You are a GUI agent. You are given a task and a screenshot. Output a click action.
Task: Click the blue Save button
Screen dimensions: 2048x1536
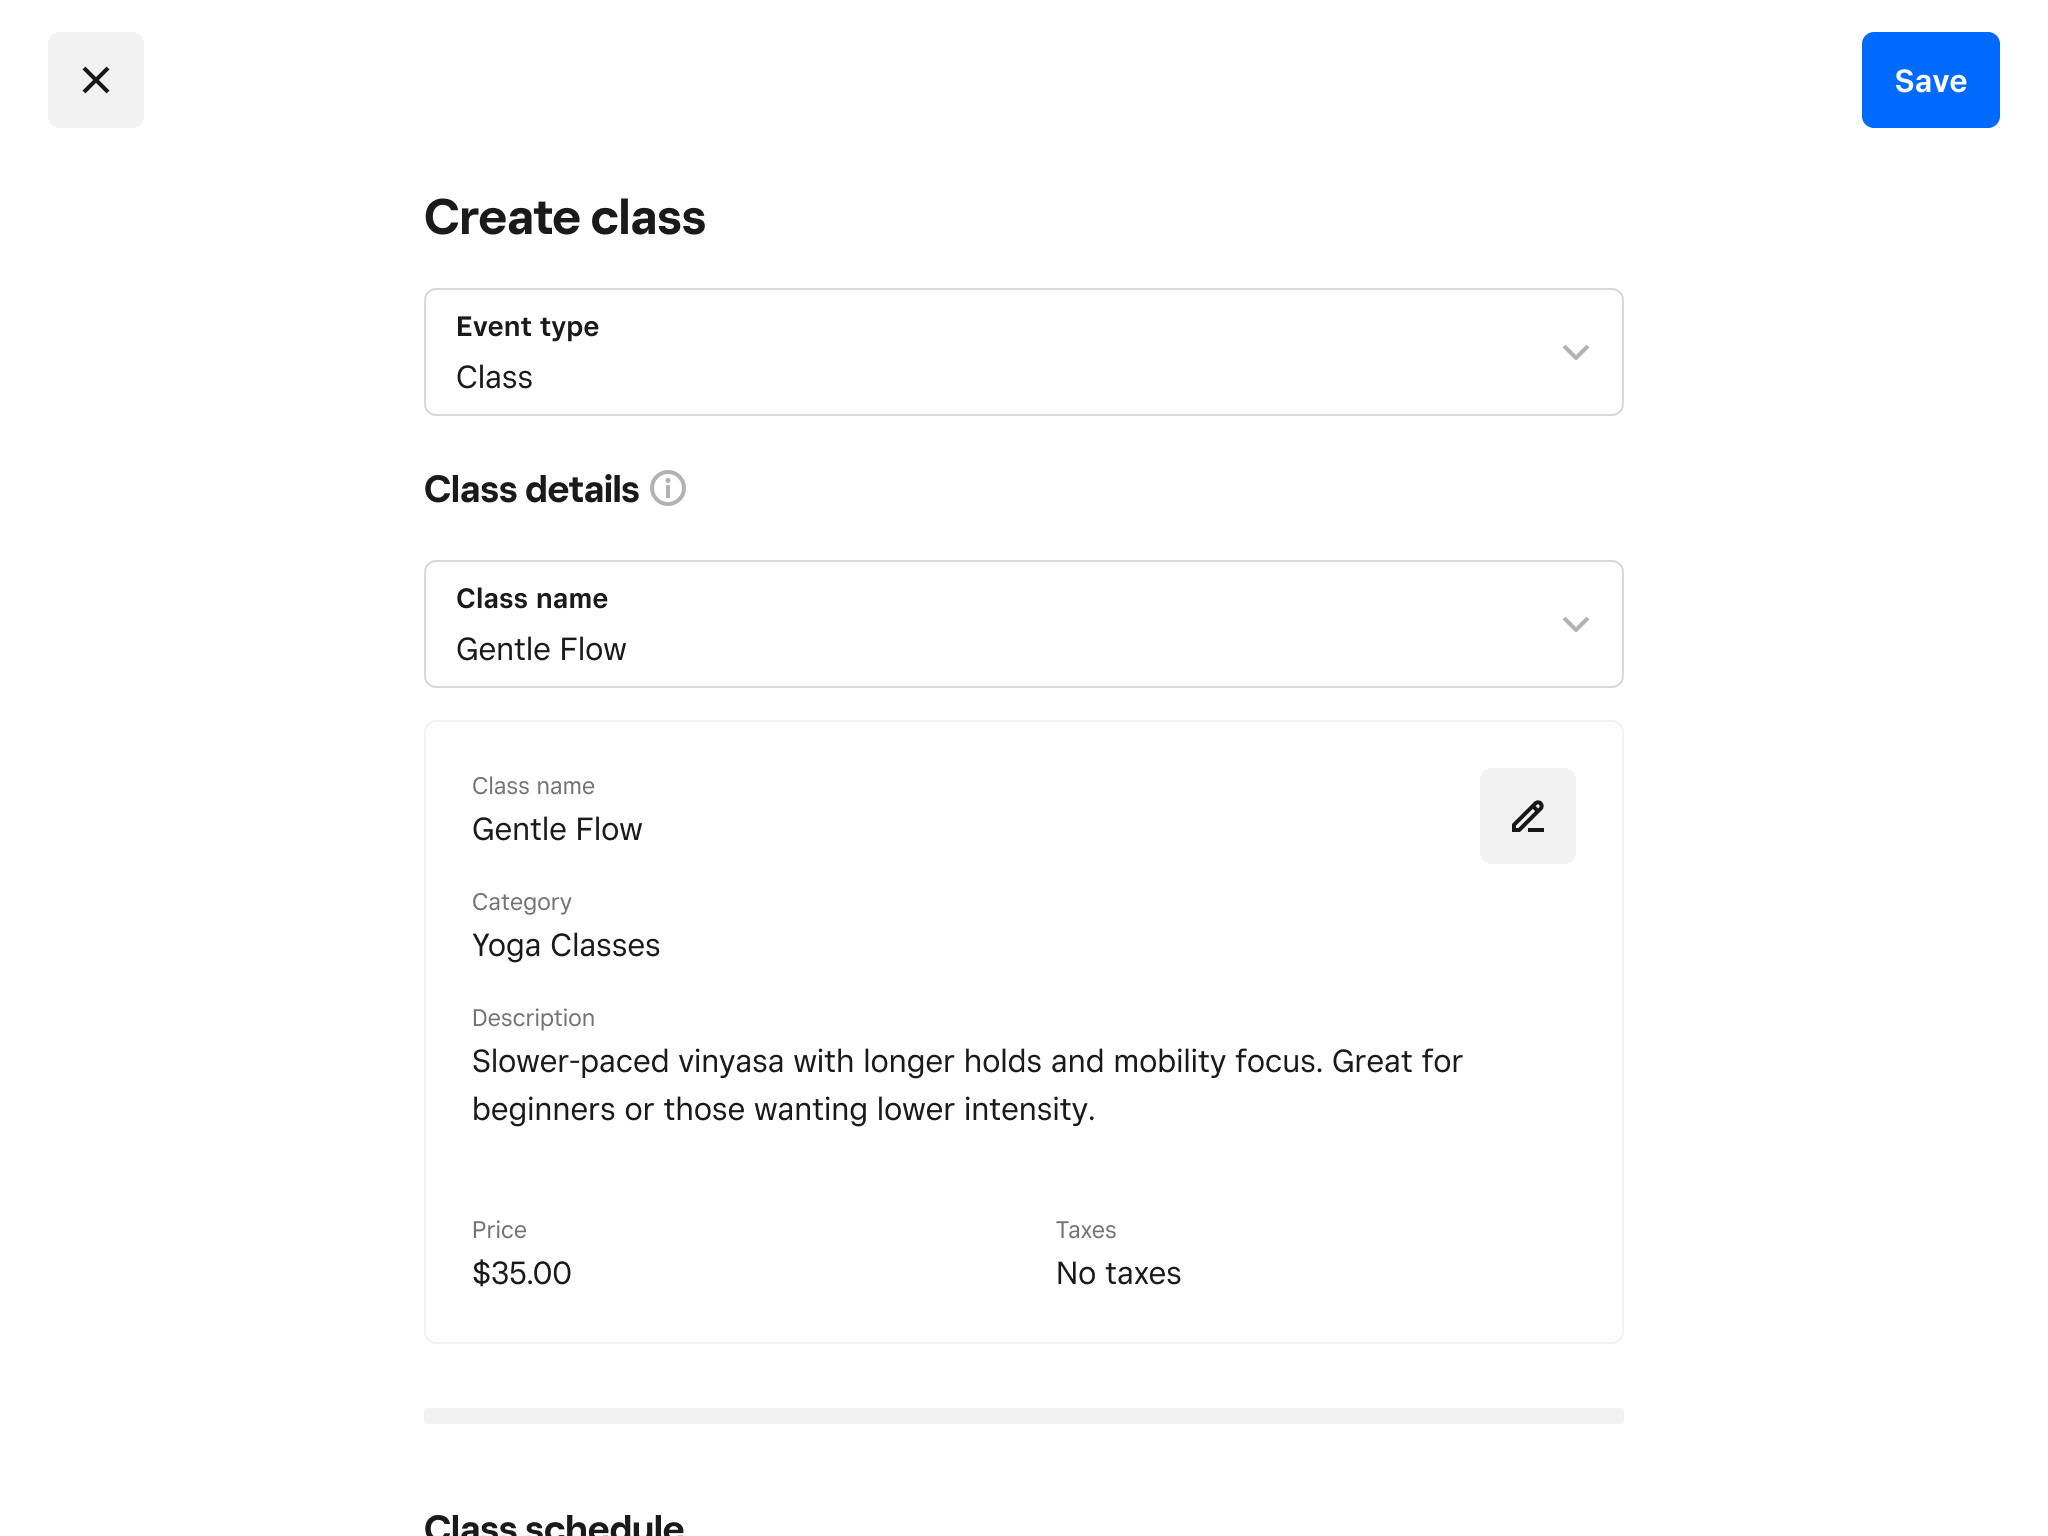pos(1930,80)
